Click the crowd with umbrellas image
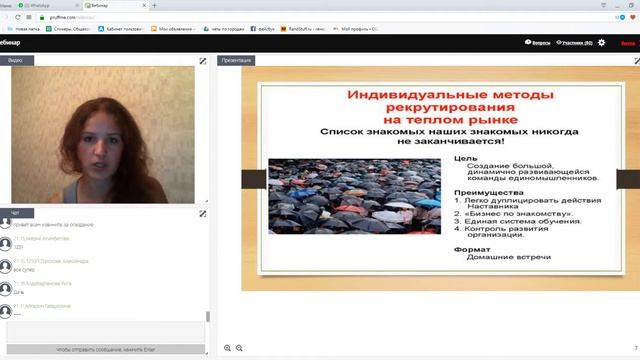This screenshot has height=360, width=640. point(354,196)
